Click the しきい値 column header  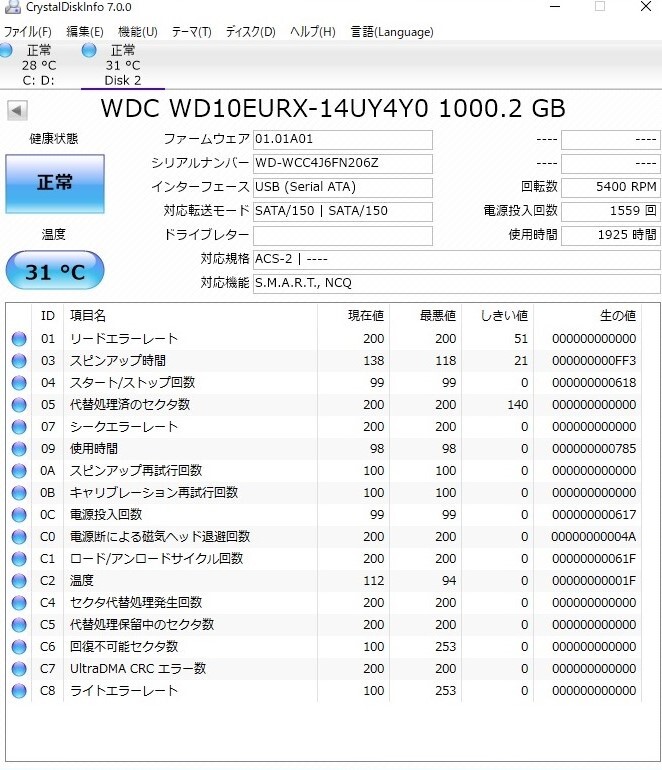pos(497,316)
